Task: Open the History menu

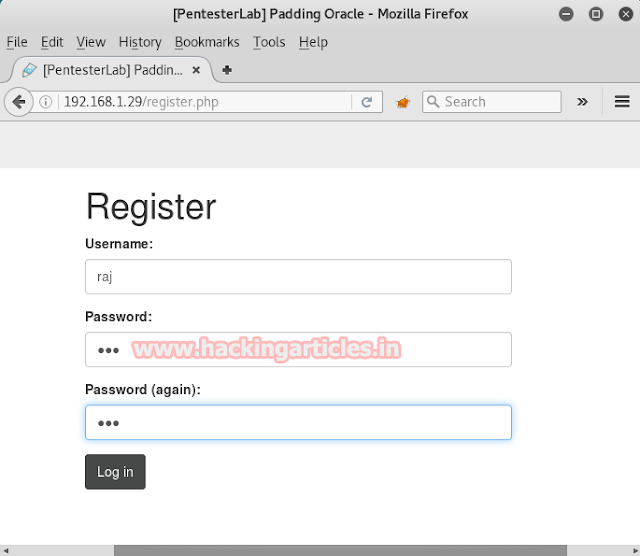Action: coord(140,42)
